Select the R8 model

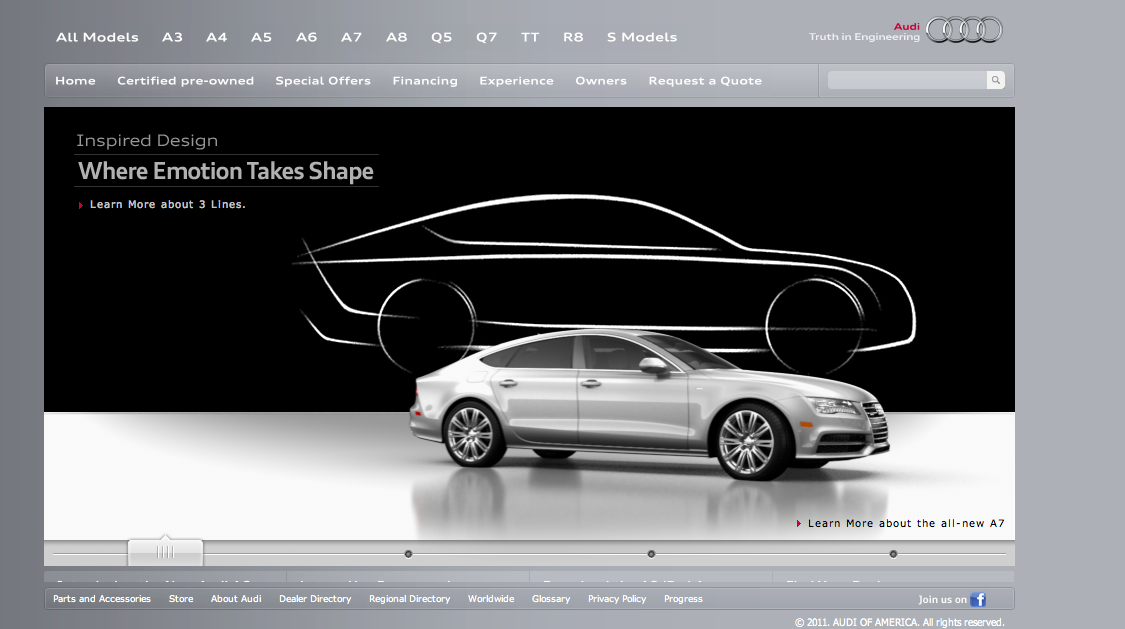click(573, 37)
